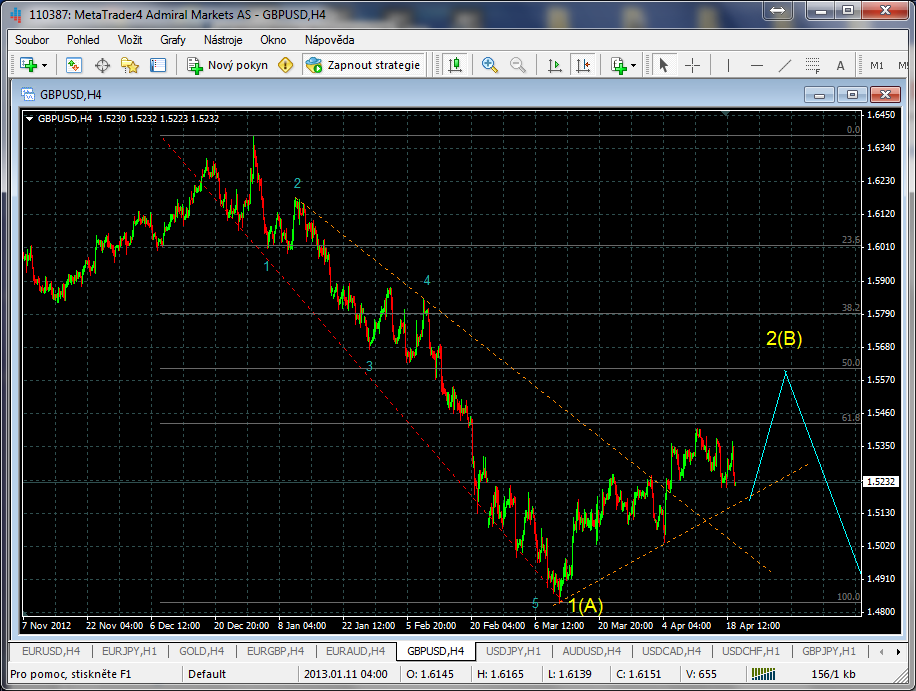Viewport: 916px width, 691px height.
Task: Open the New Chart dropdown arrow
Action: (44, 65)
